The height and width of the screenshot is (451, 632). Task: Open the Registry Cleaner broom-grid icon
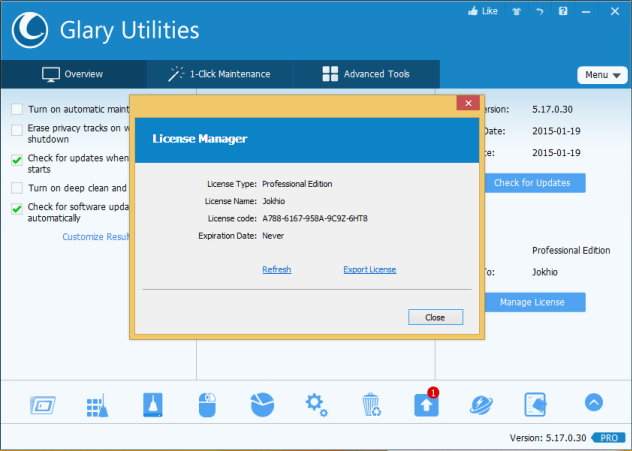click(x=97, y=405)
